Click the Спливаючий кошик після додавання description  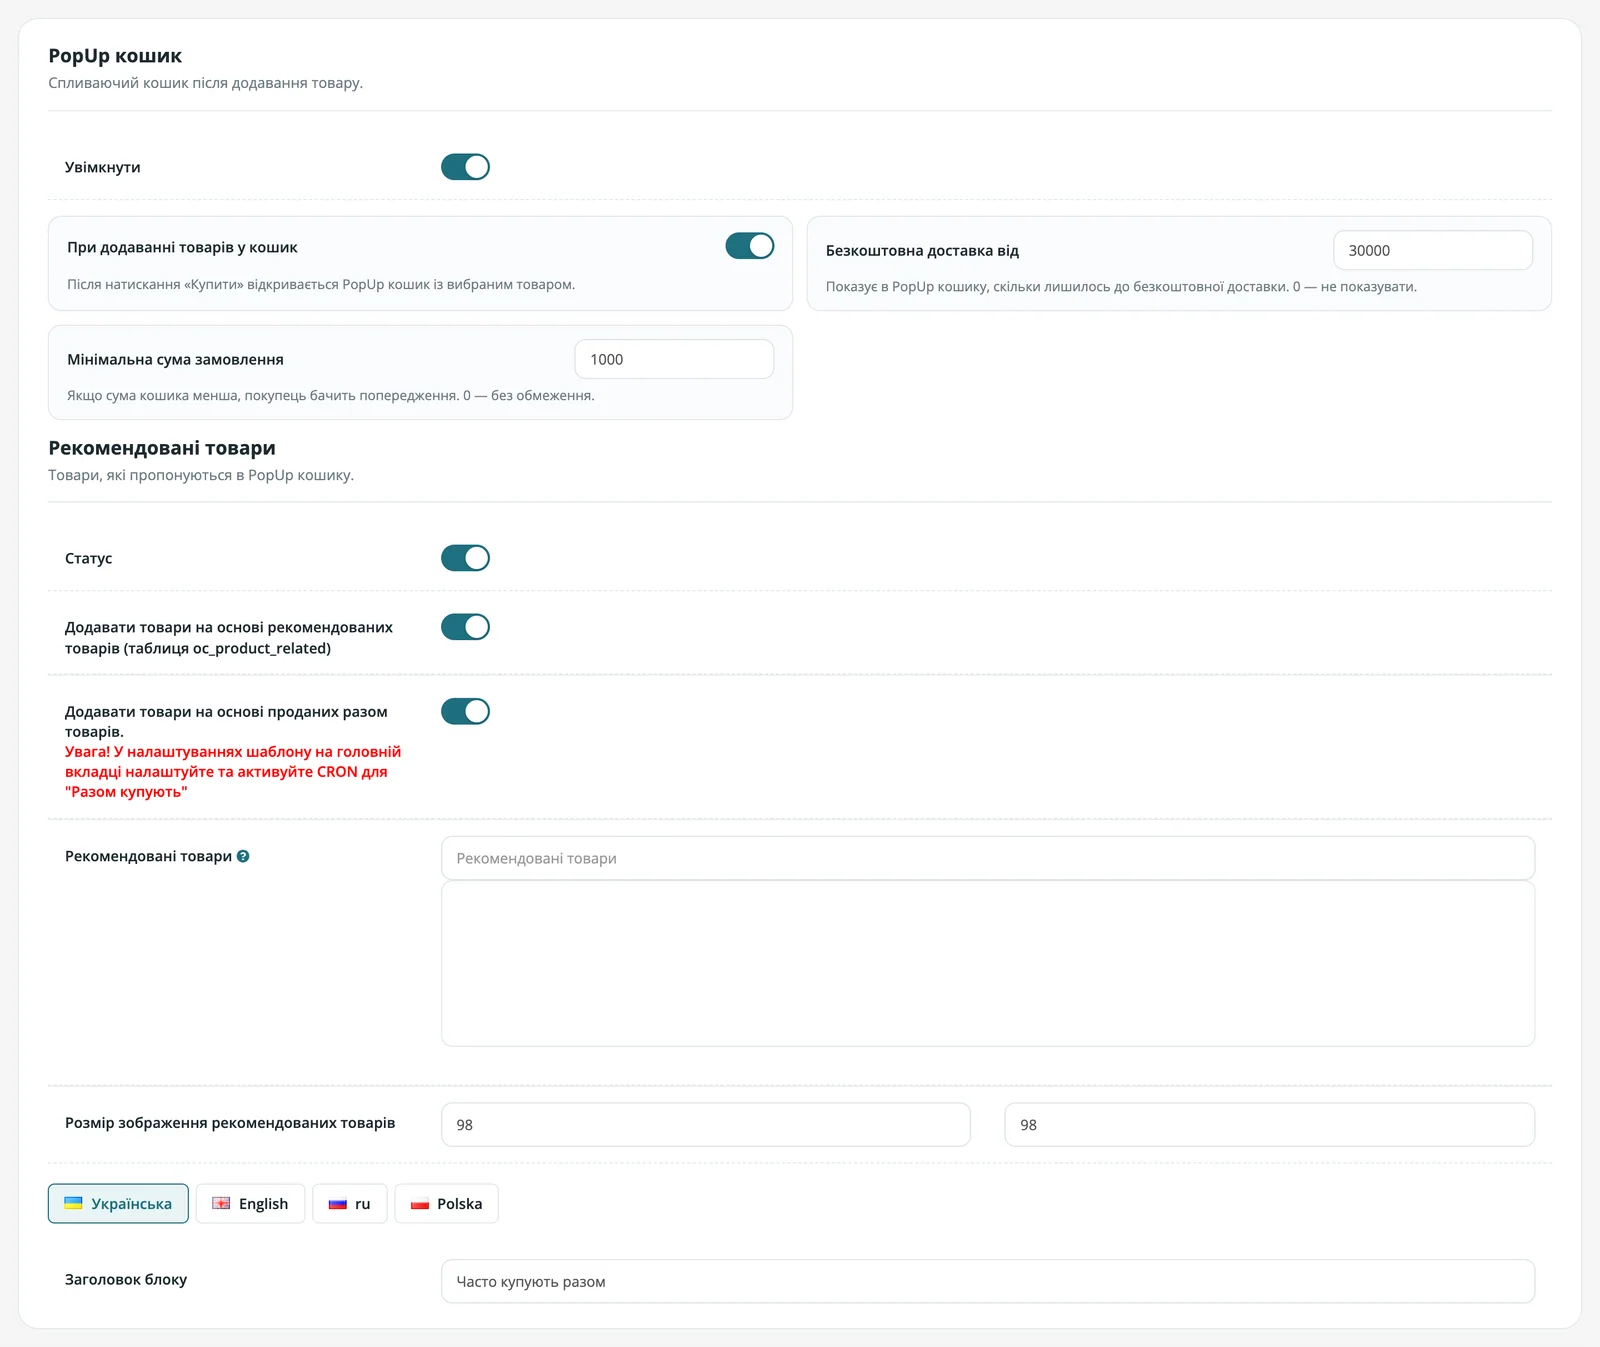[x=205, y=83]
